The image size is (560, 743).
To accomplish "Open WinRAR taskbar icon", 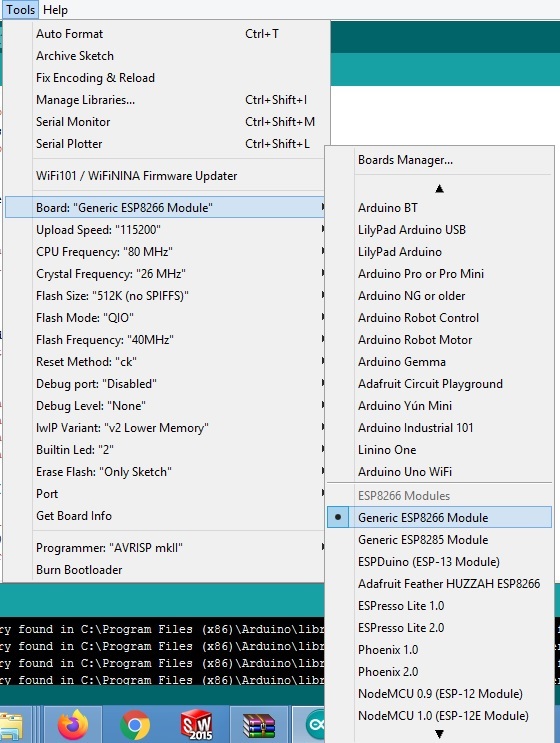I will pyautogui.click(x=259, y=725).
